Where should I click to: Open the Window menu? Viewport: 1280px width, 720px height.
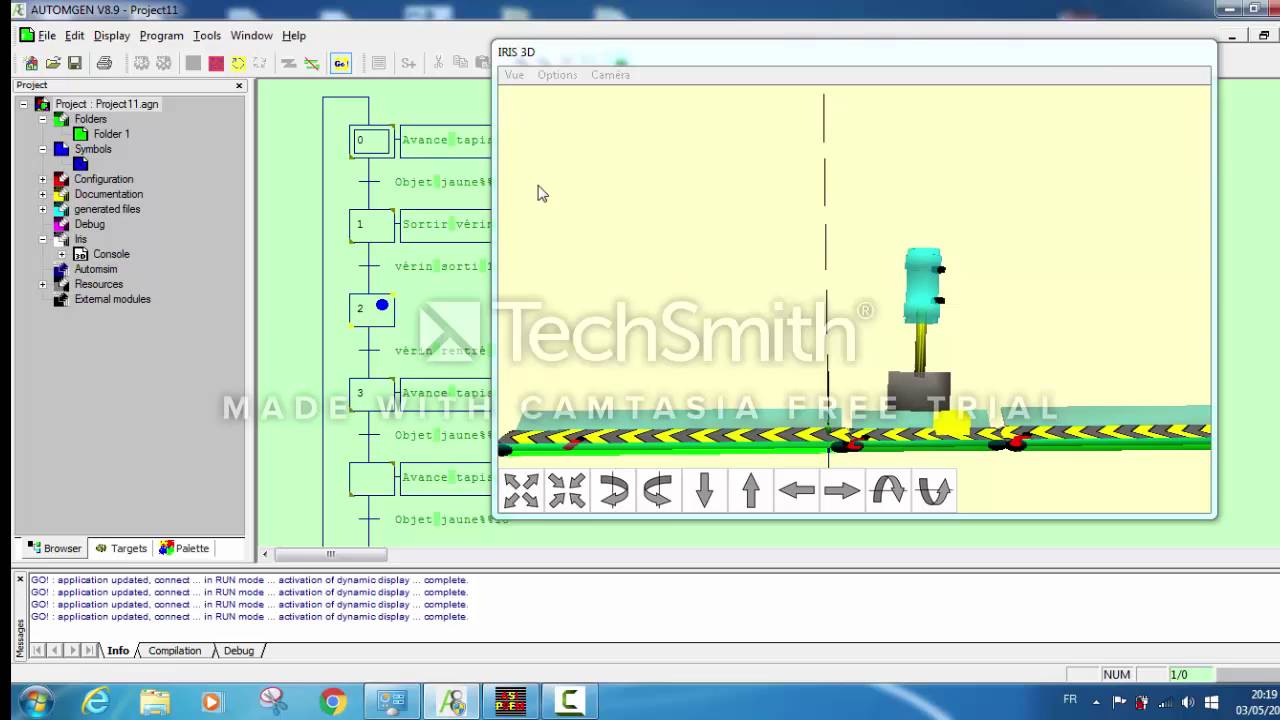pos(251,35)
